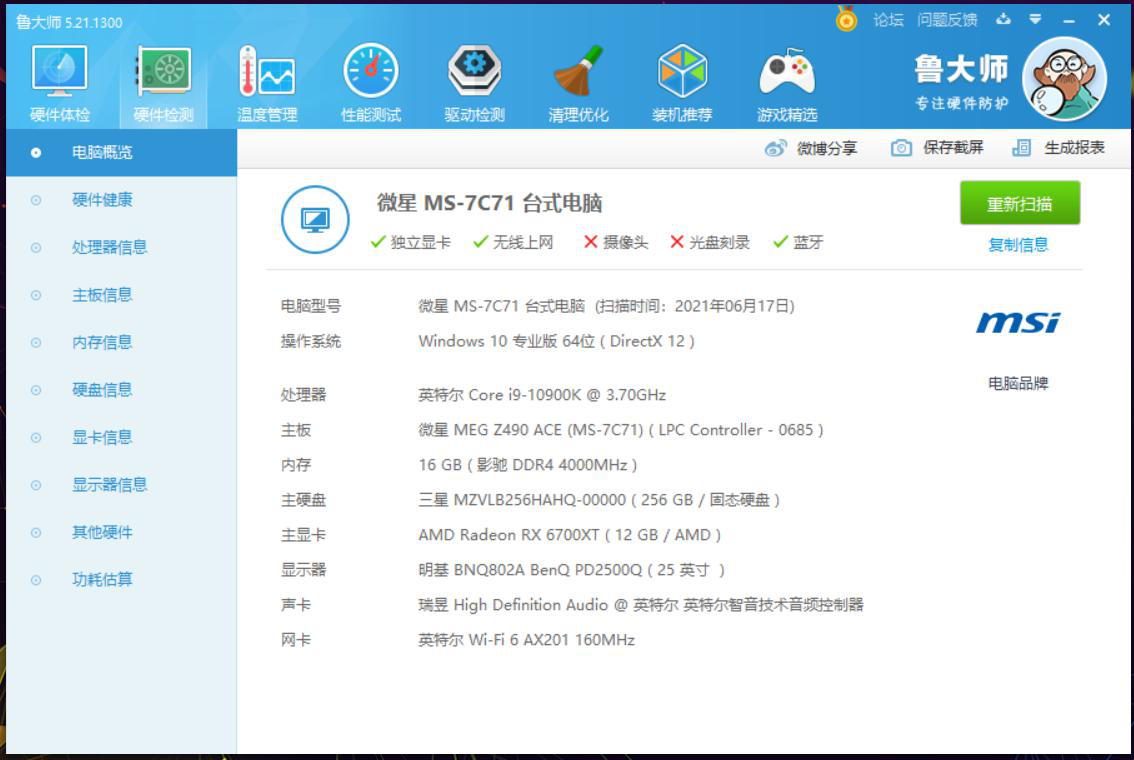Open 装机推荐 cube icon

[682, 82]
